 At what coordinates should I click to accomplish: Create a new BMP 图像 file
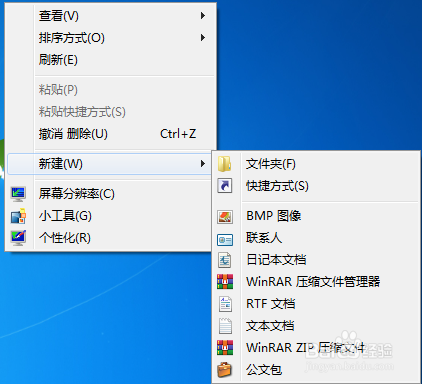point(316,216)
